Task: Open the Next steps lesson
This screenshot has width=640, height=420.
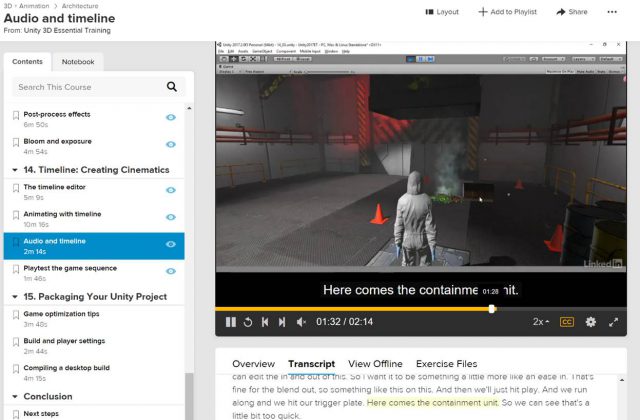Action: point(41,413)
